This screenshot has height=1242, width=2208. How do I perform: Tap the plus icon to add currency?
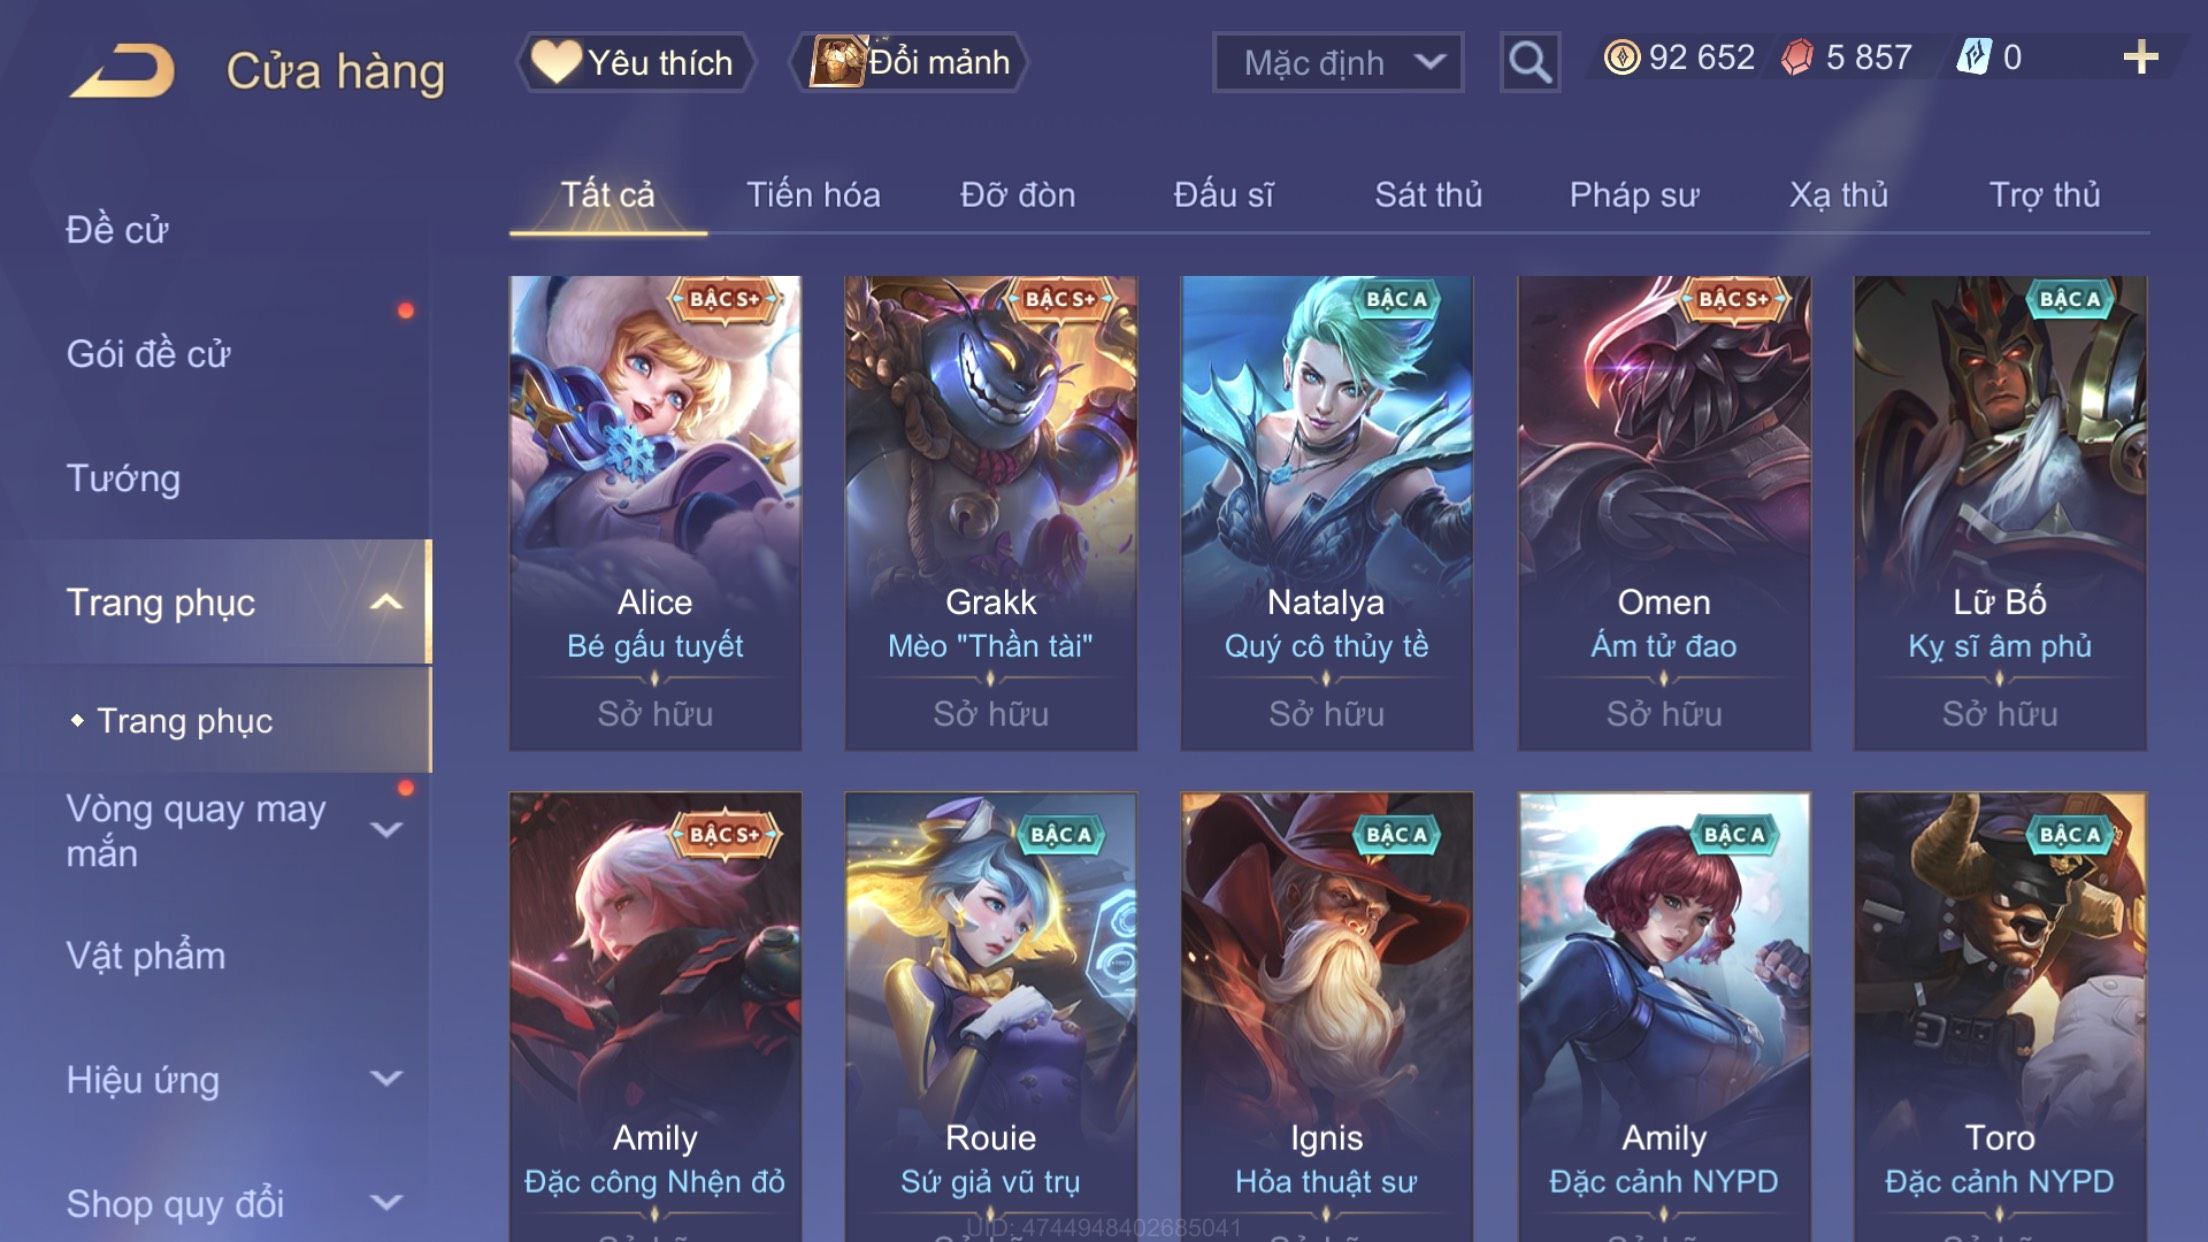[x=2140, y=58]
